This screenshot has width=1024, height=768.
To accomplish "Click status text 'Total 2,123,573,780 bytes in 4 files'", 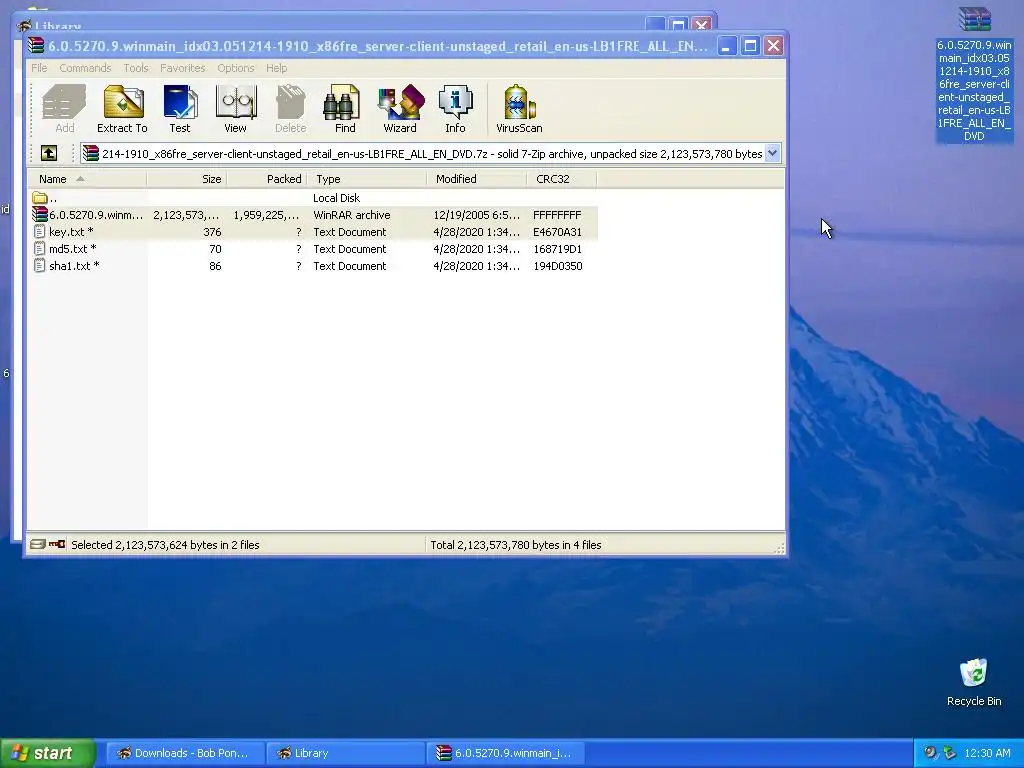I will (x=515, y=545).
